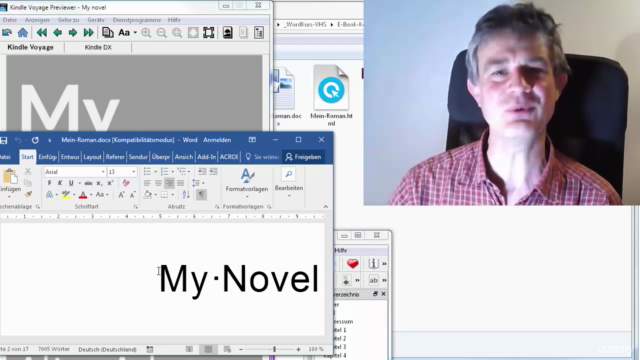The image size is (640, 360).
Task: Open Dienstprogramme menu in Kindle Previewer
Action: click(x=137, y=20)
